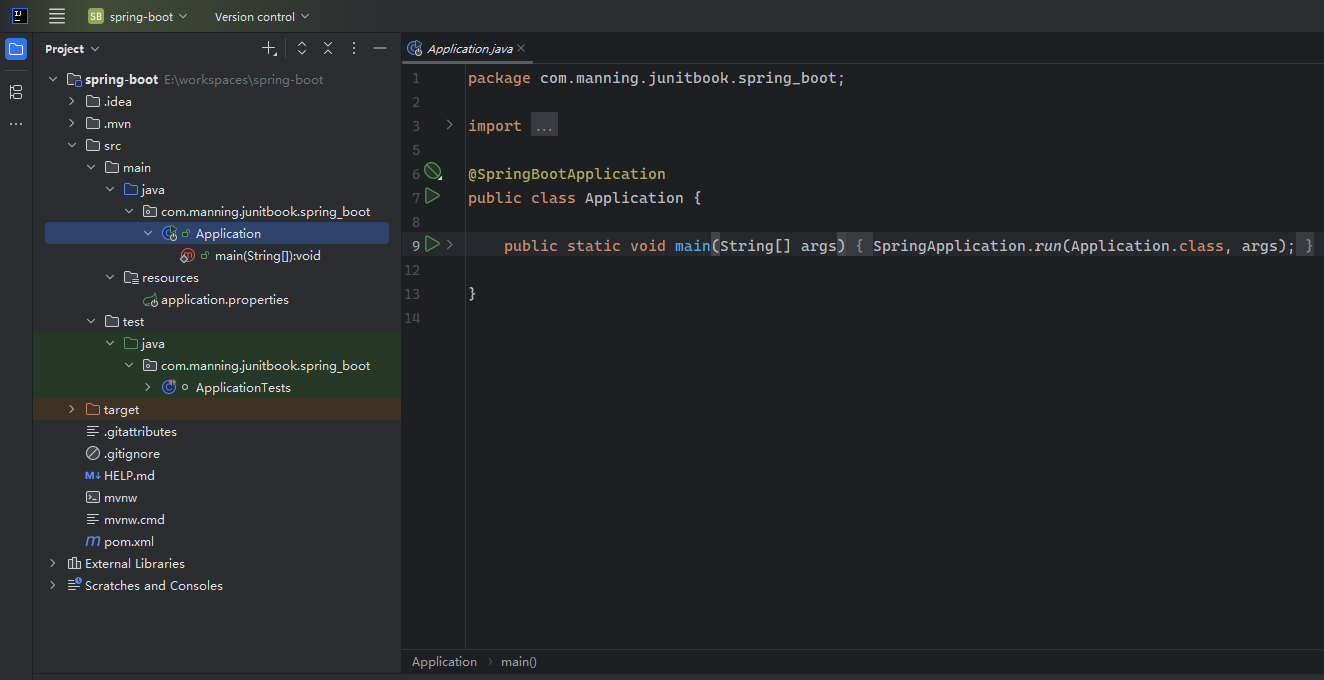Expand the ApplicationTests node

pyautogui.click(x=148, y=387)
